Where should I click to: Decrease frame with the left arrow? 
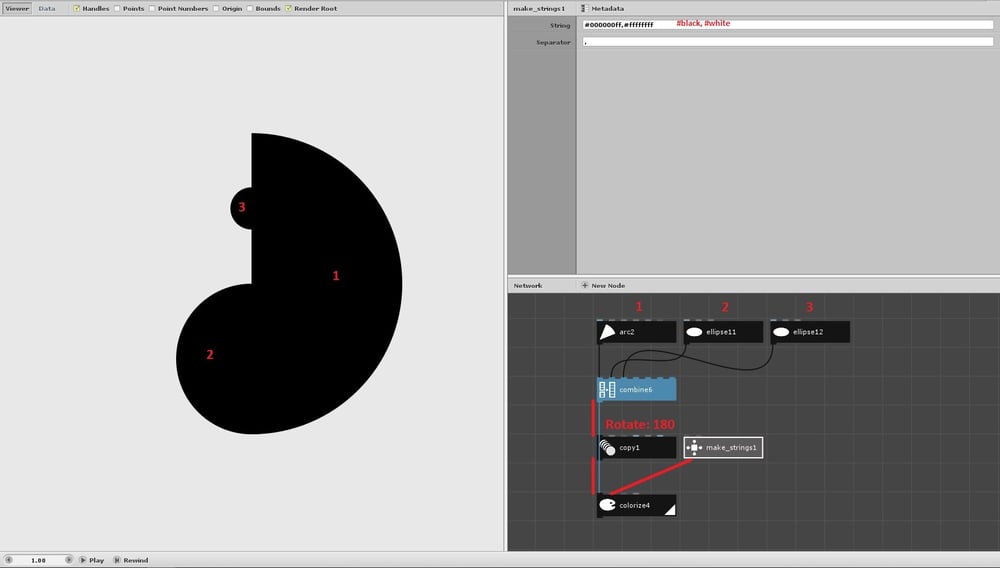tap(8, 560)
